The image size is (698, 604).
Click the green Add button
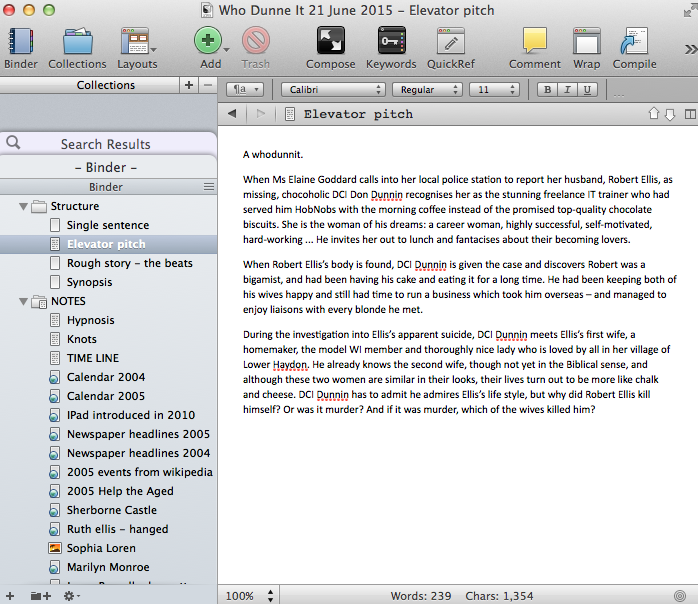point(207,41)
